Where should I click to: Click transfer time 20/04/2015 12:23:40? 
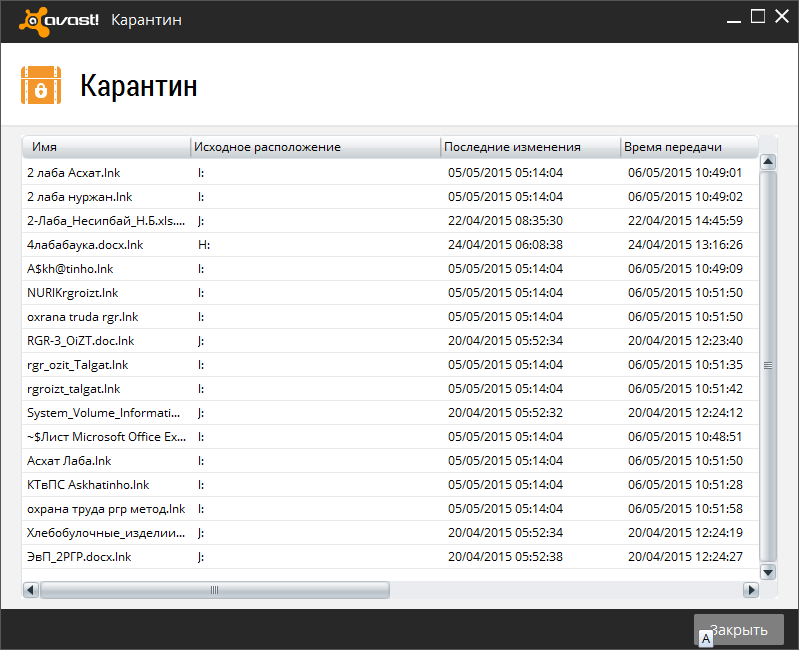point(685,340)
